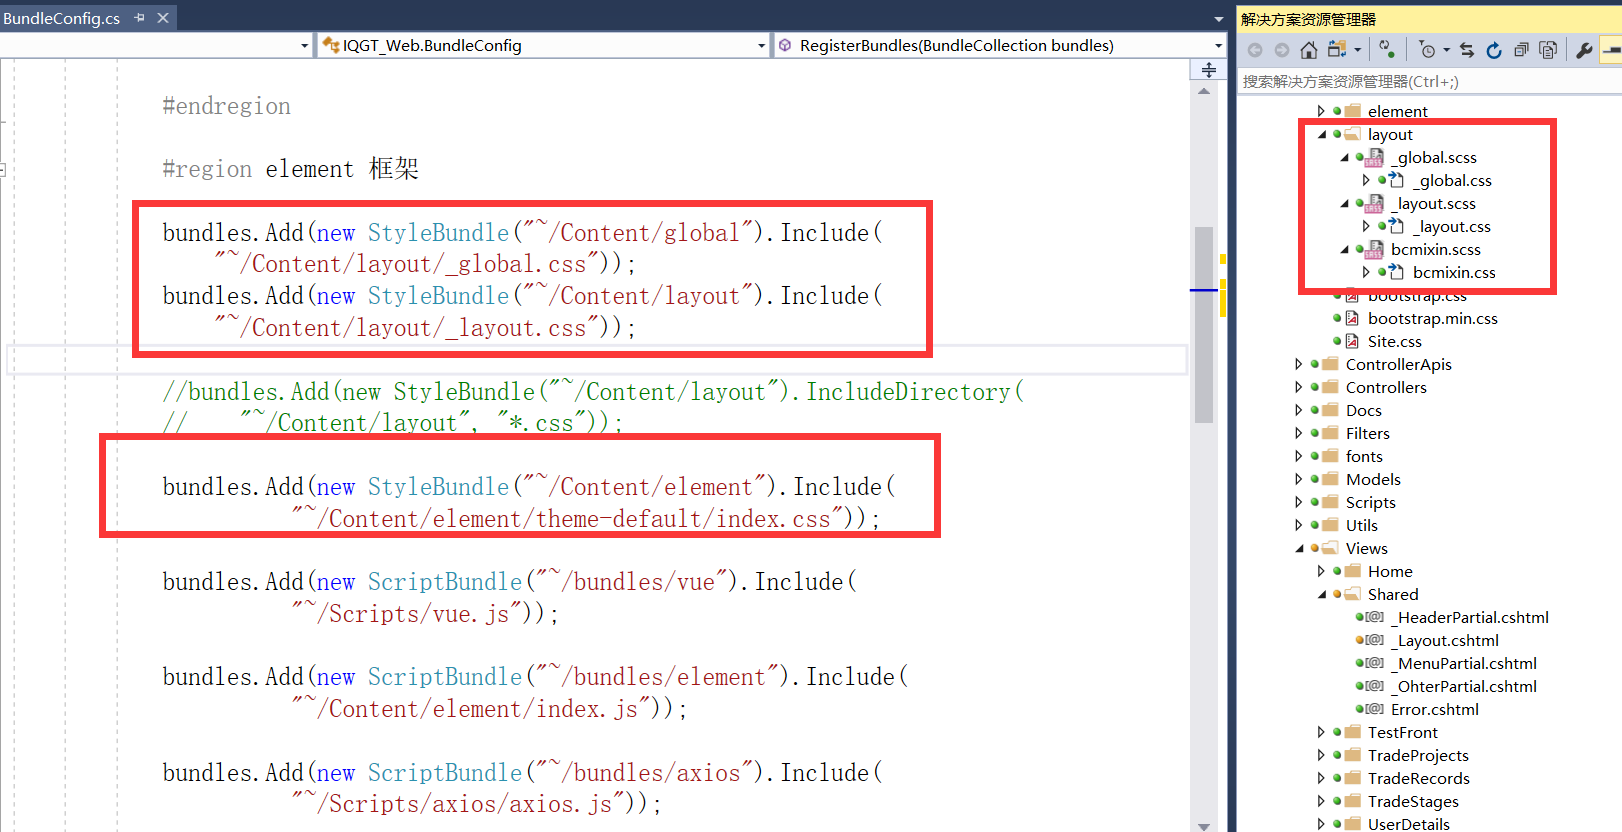1622x832 pixels.
Task: Click the editor vertical scrollbar thumb
Action: [1204, 325]
